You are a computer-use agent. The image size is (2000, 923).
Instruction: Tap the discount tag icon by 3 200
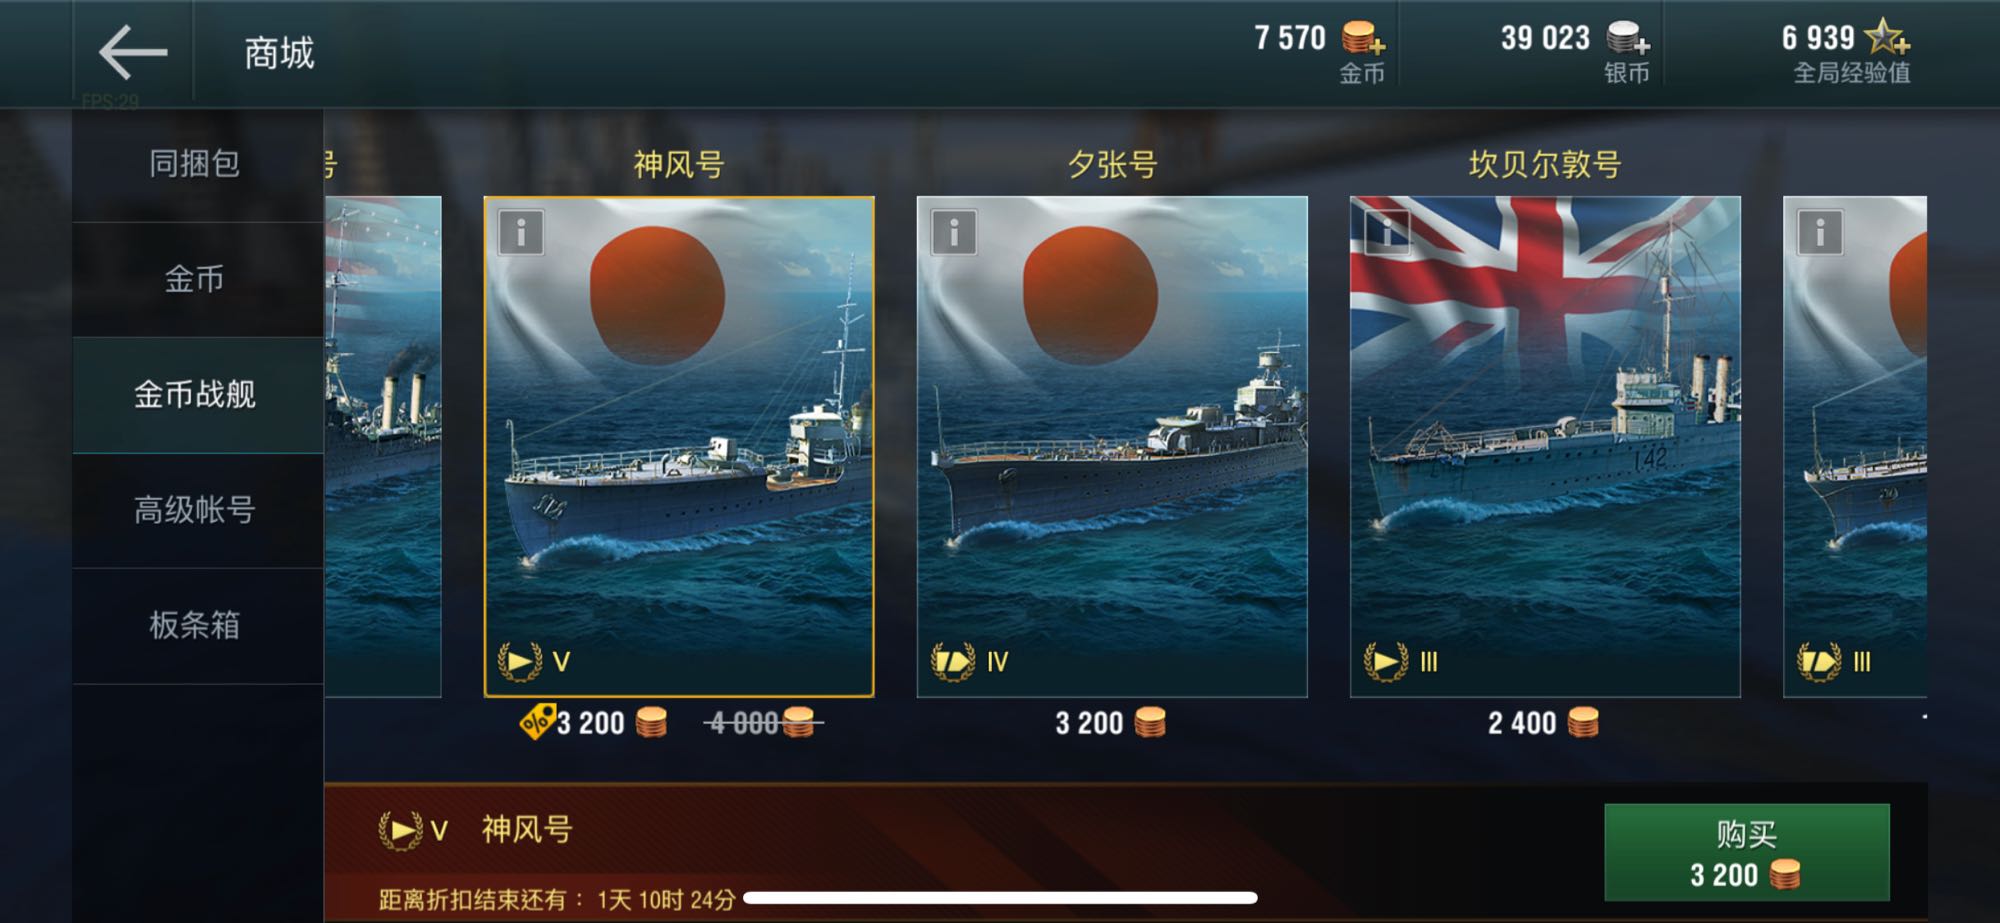[537, 721]
